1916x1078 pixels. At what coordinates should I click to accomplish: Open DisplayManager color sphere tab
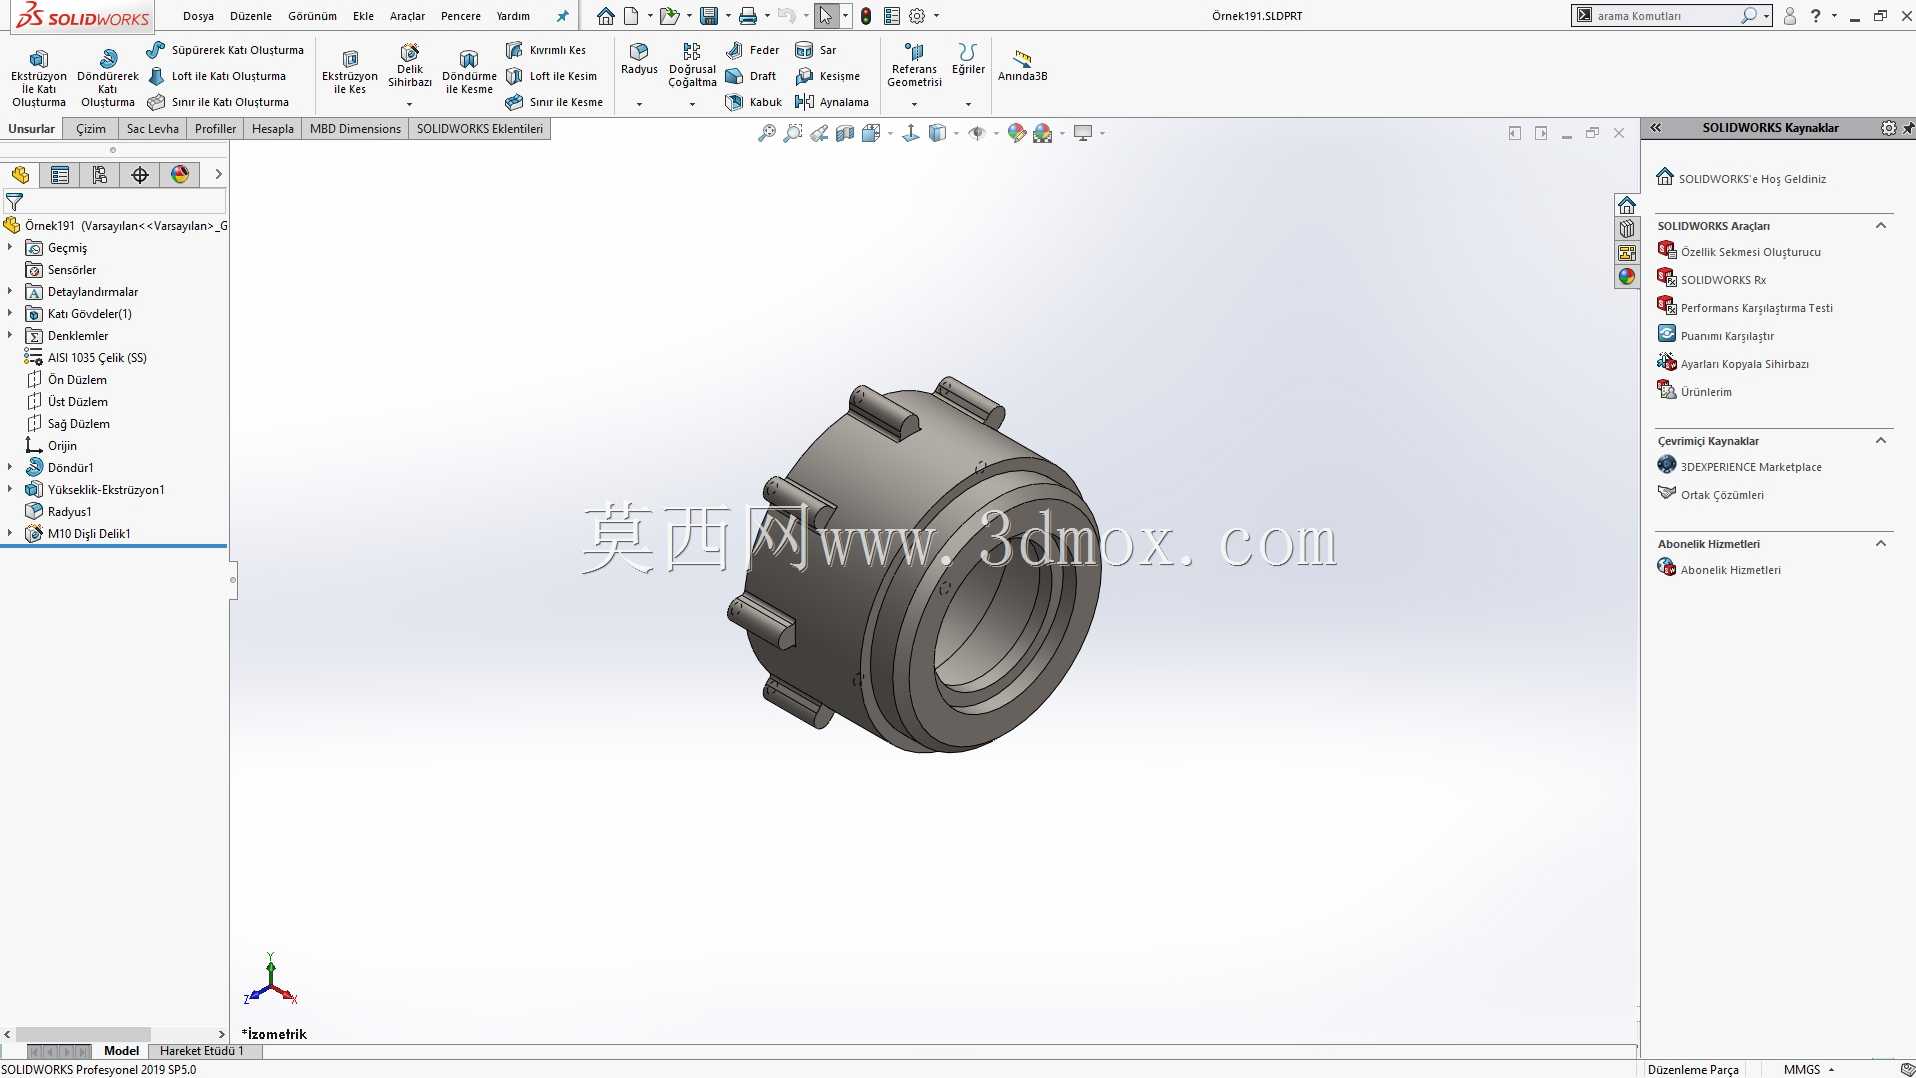180,175
